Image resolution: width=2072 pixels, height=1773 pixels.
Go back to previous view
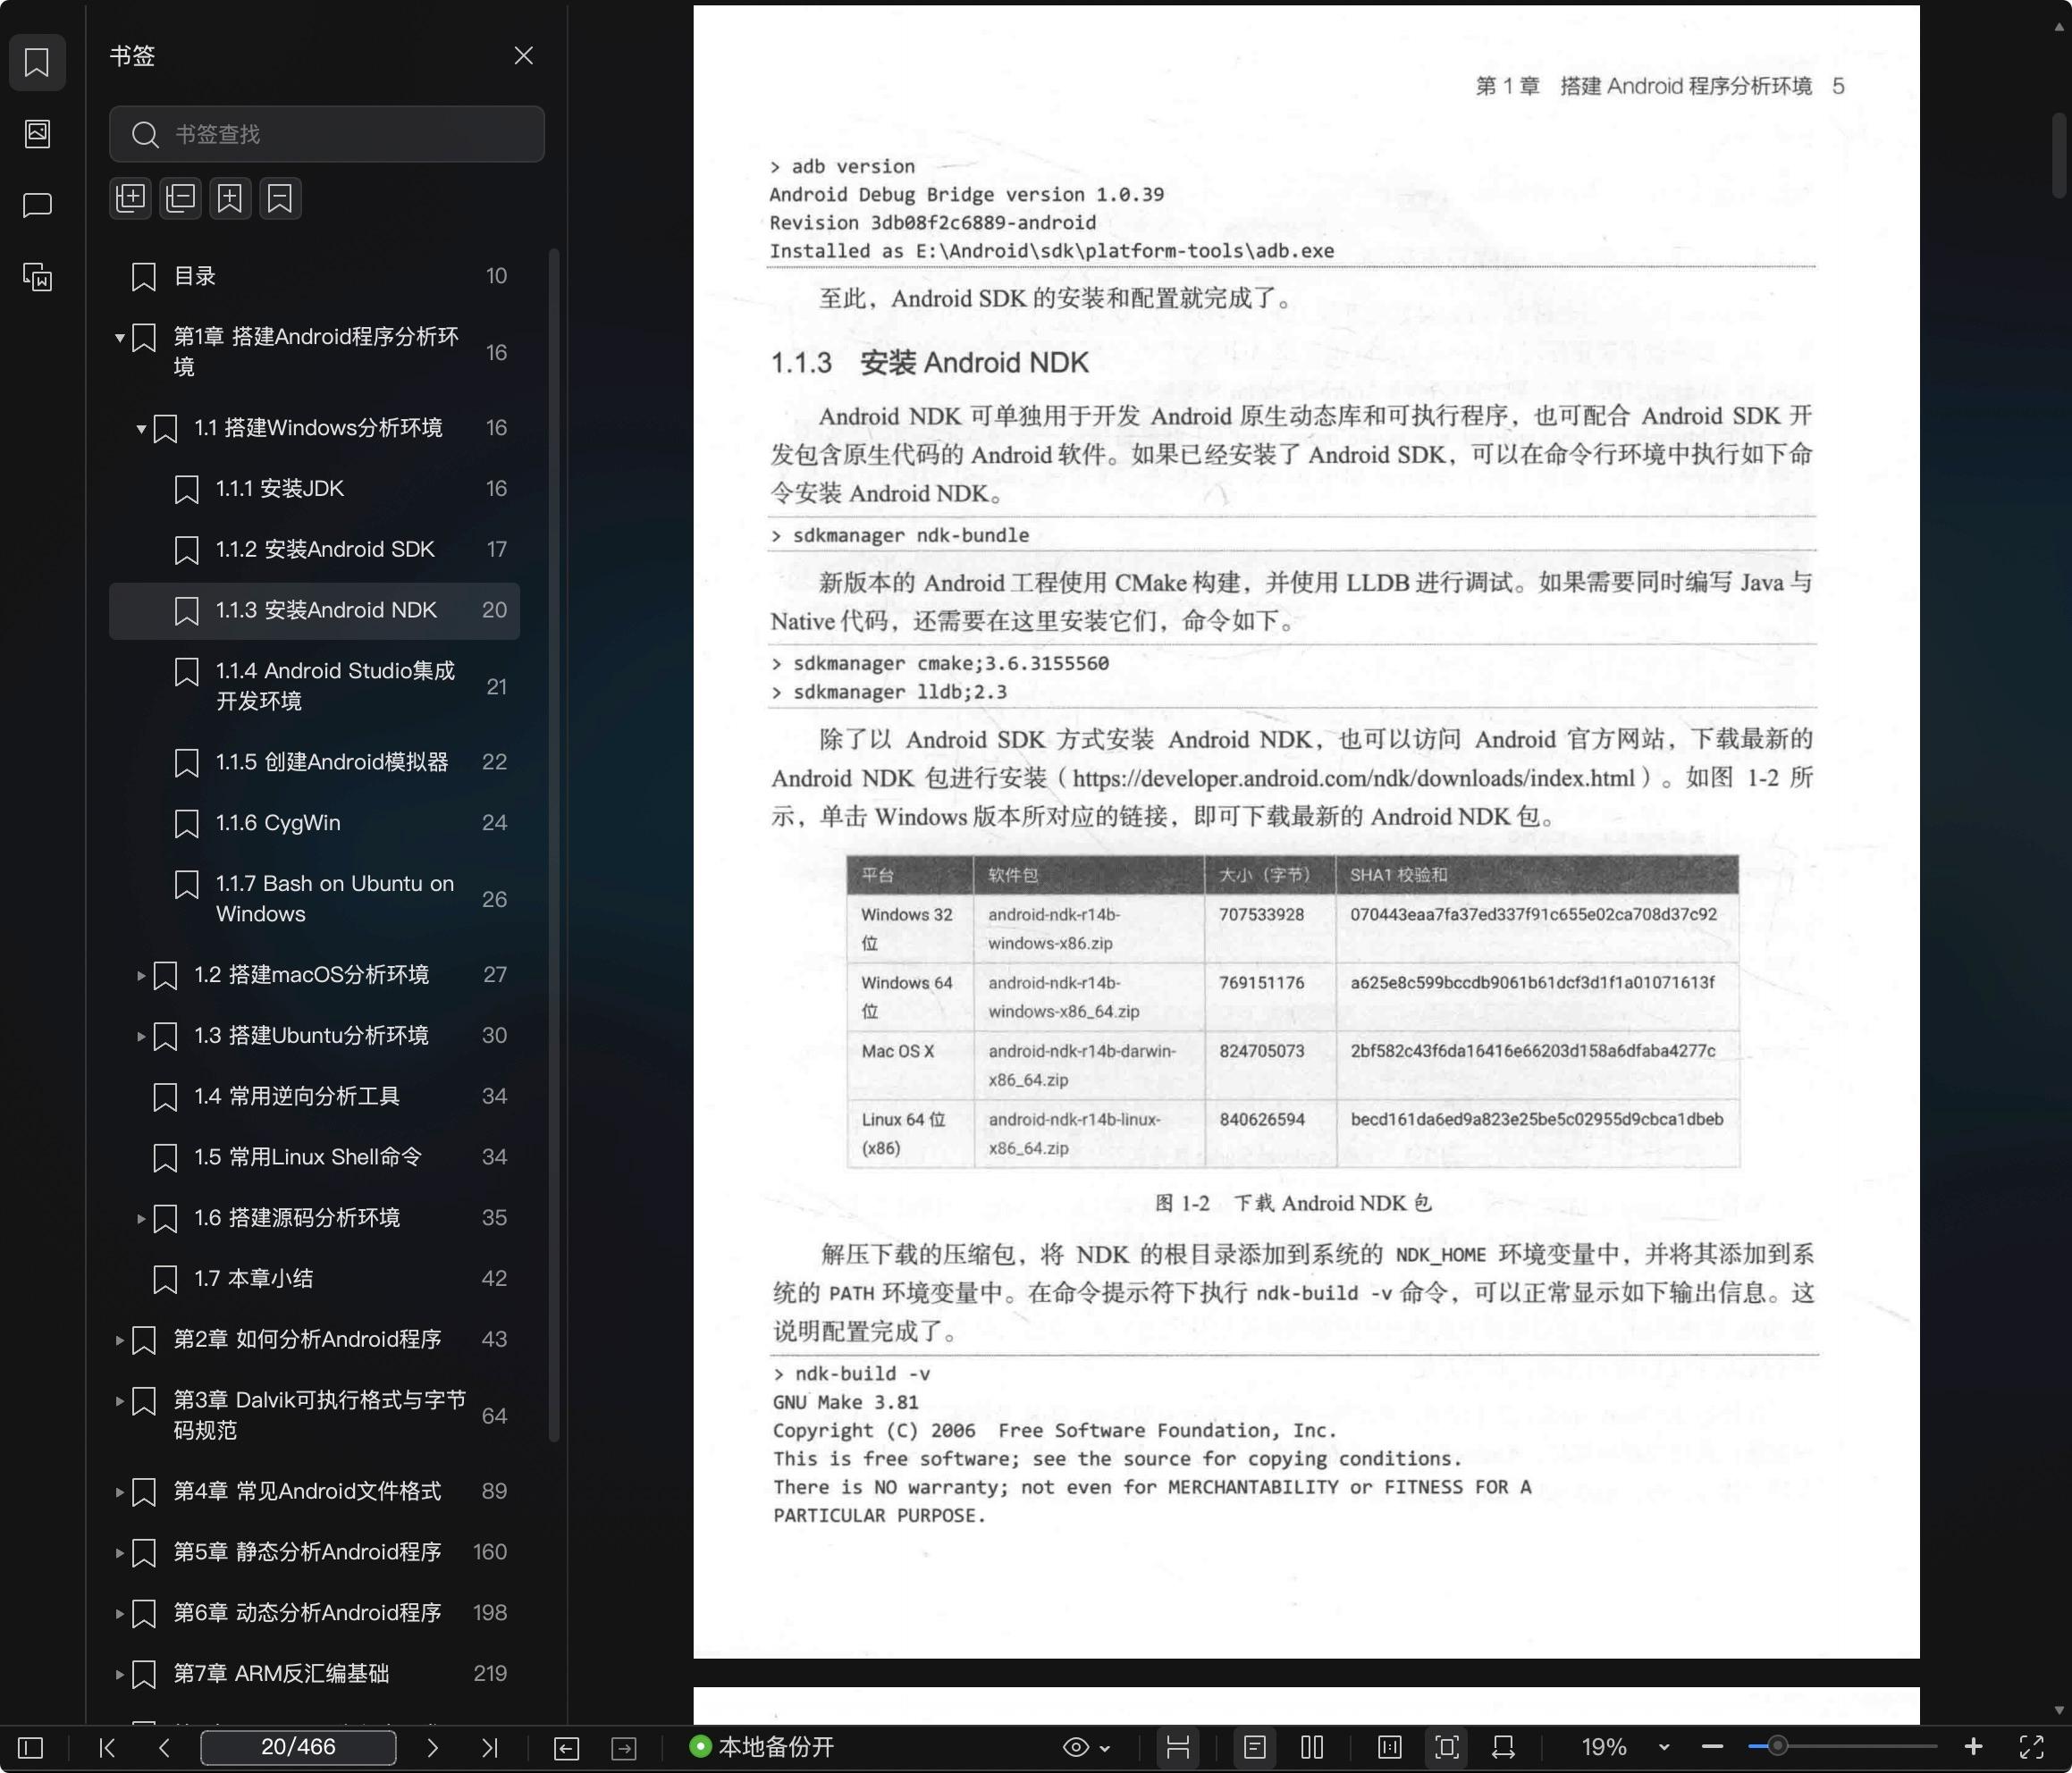point(566,1747)
